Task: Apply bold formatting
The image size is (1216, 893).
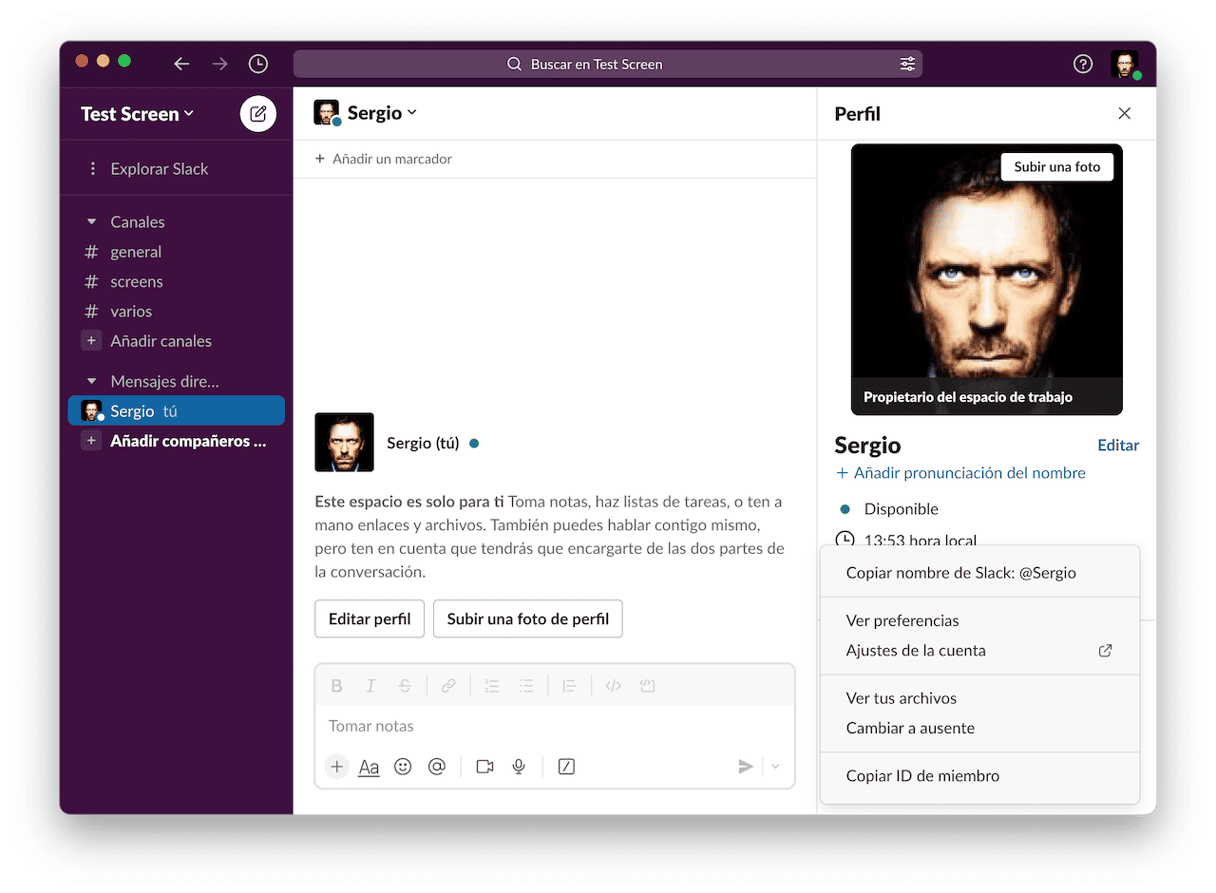Action: (337, 686)
